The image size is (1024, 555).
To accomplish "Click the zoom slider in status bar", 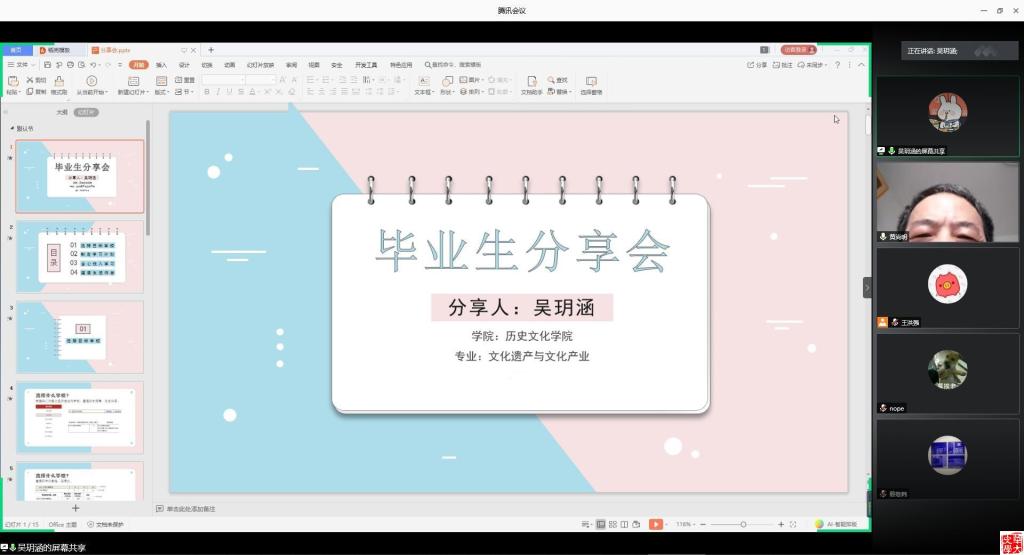I will click(743, 524).
